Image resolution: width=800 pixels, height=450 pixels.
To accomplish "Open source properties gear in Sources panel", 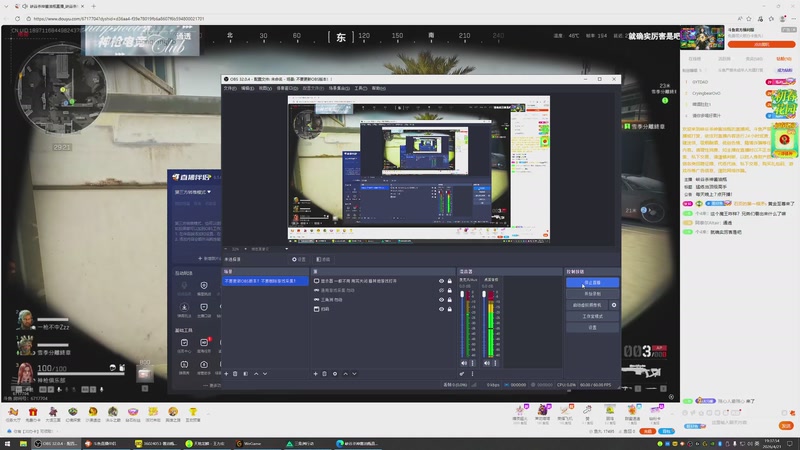I will click(335, 374).
